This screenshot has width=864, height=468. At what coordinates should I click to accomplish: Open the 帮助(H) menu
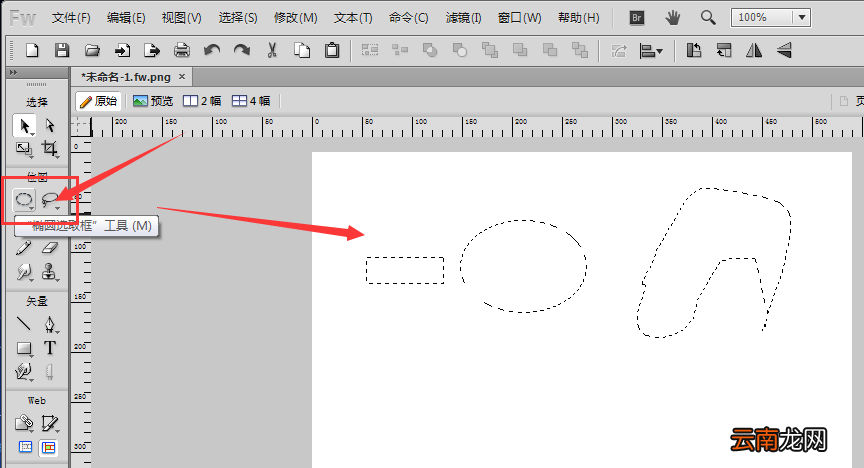pyautogui.click(x=579, y=18)
